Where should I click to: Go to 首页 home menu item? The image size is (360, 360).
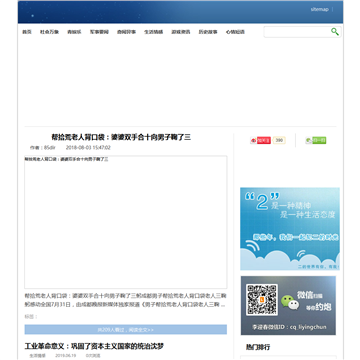[x=27, y=32]
